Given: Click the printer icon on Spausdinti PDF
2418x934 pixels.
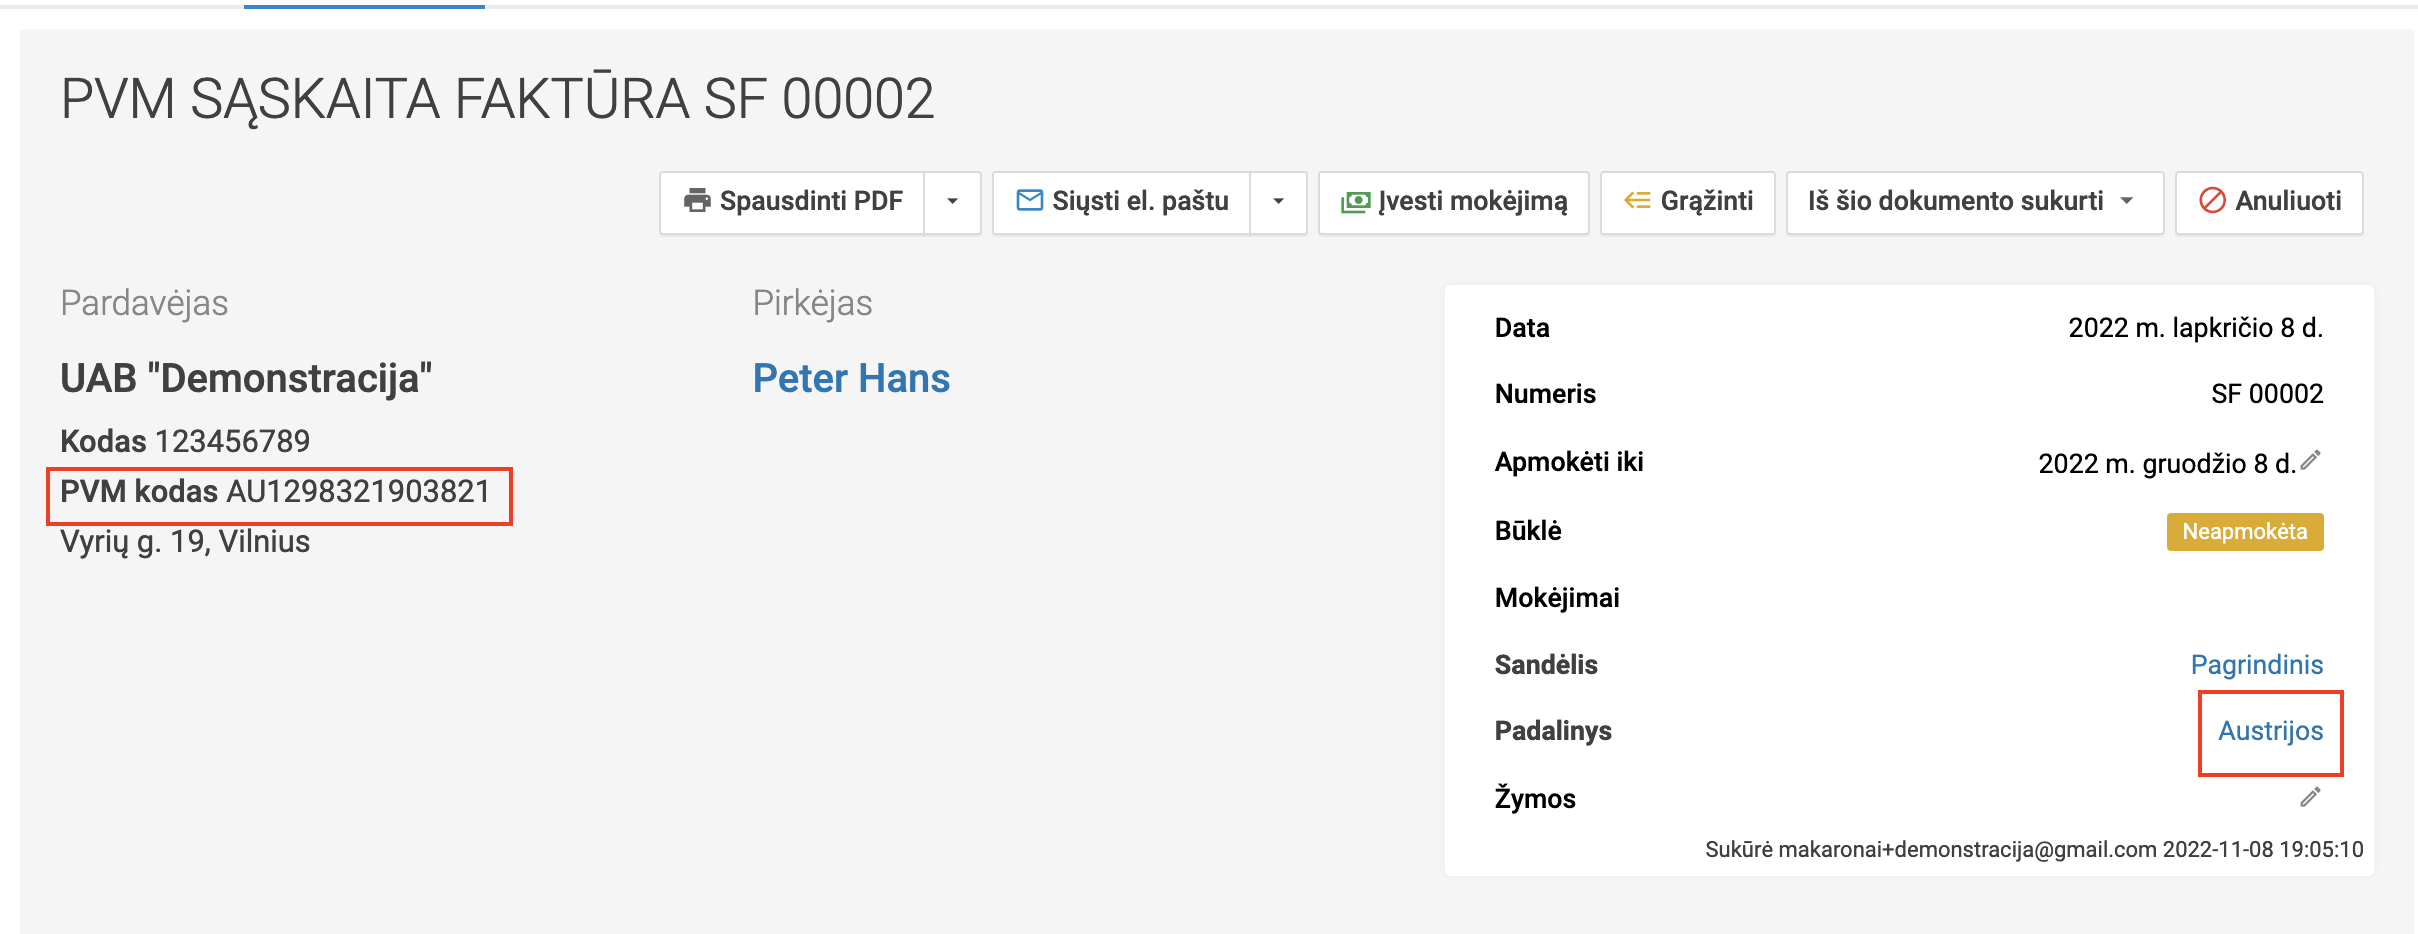Looking at the screenshot, I should click(x=697, y=201).
